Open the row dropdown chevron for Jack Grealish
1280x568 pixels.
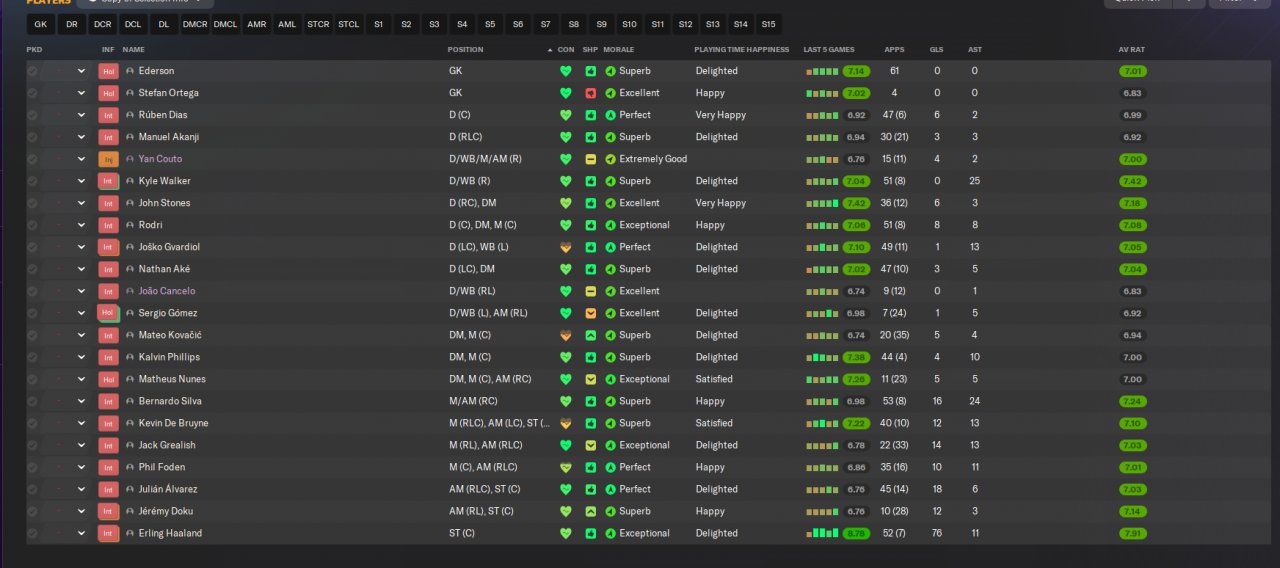[x=81, y=445]
